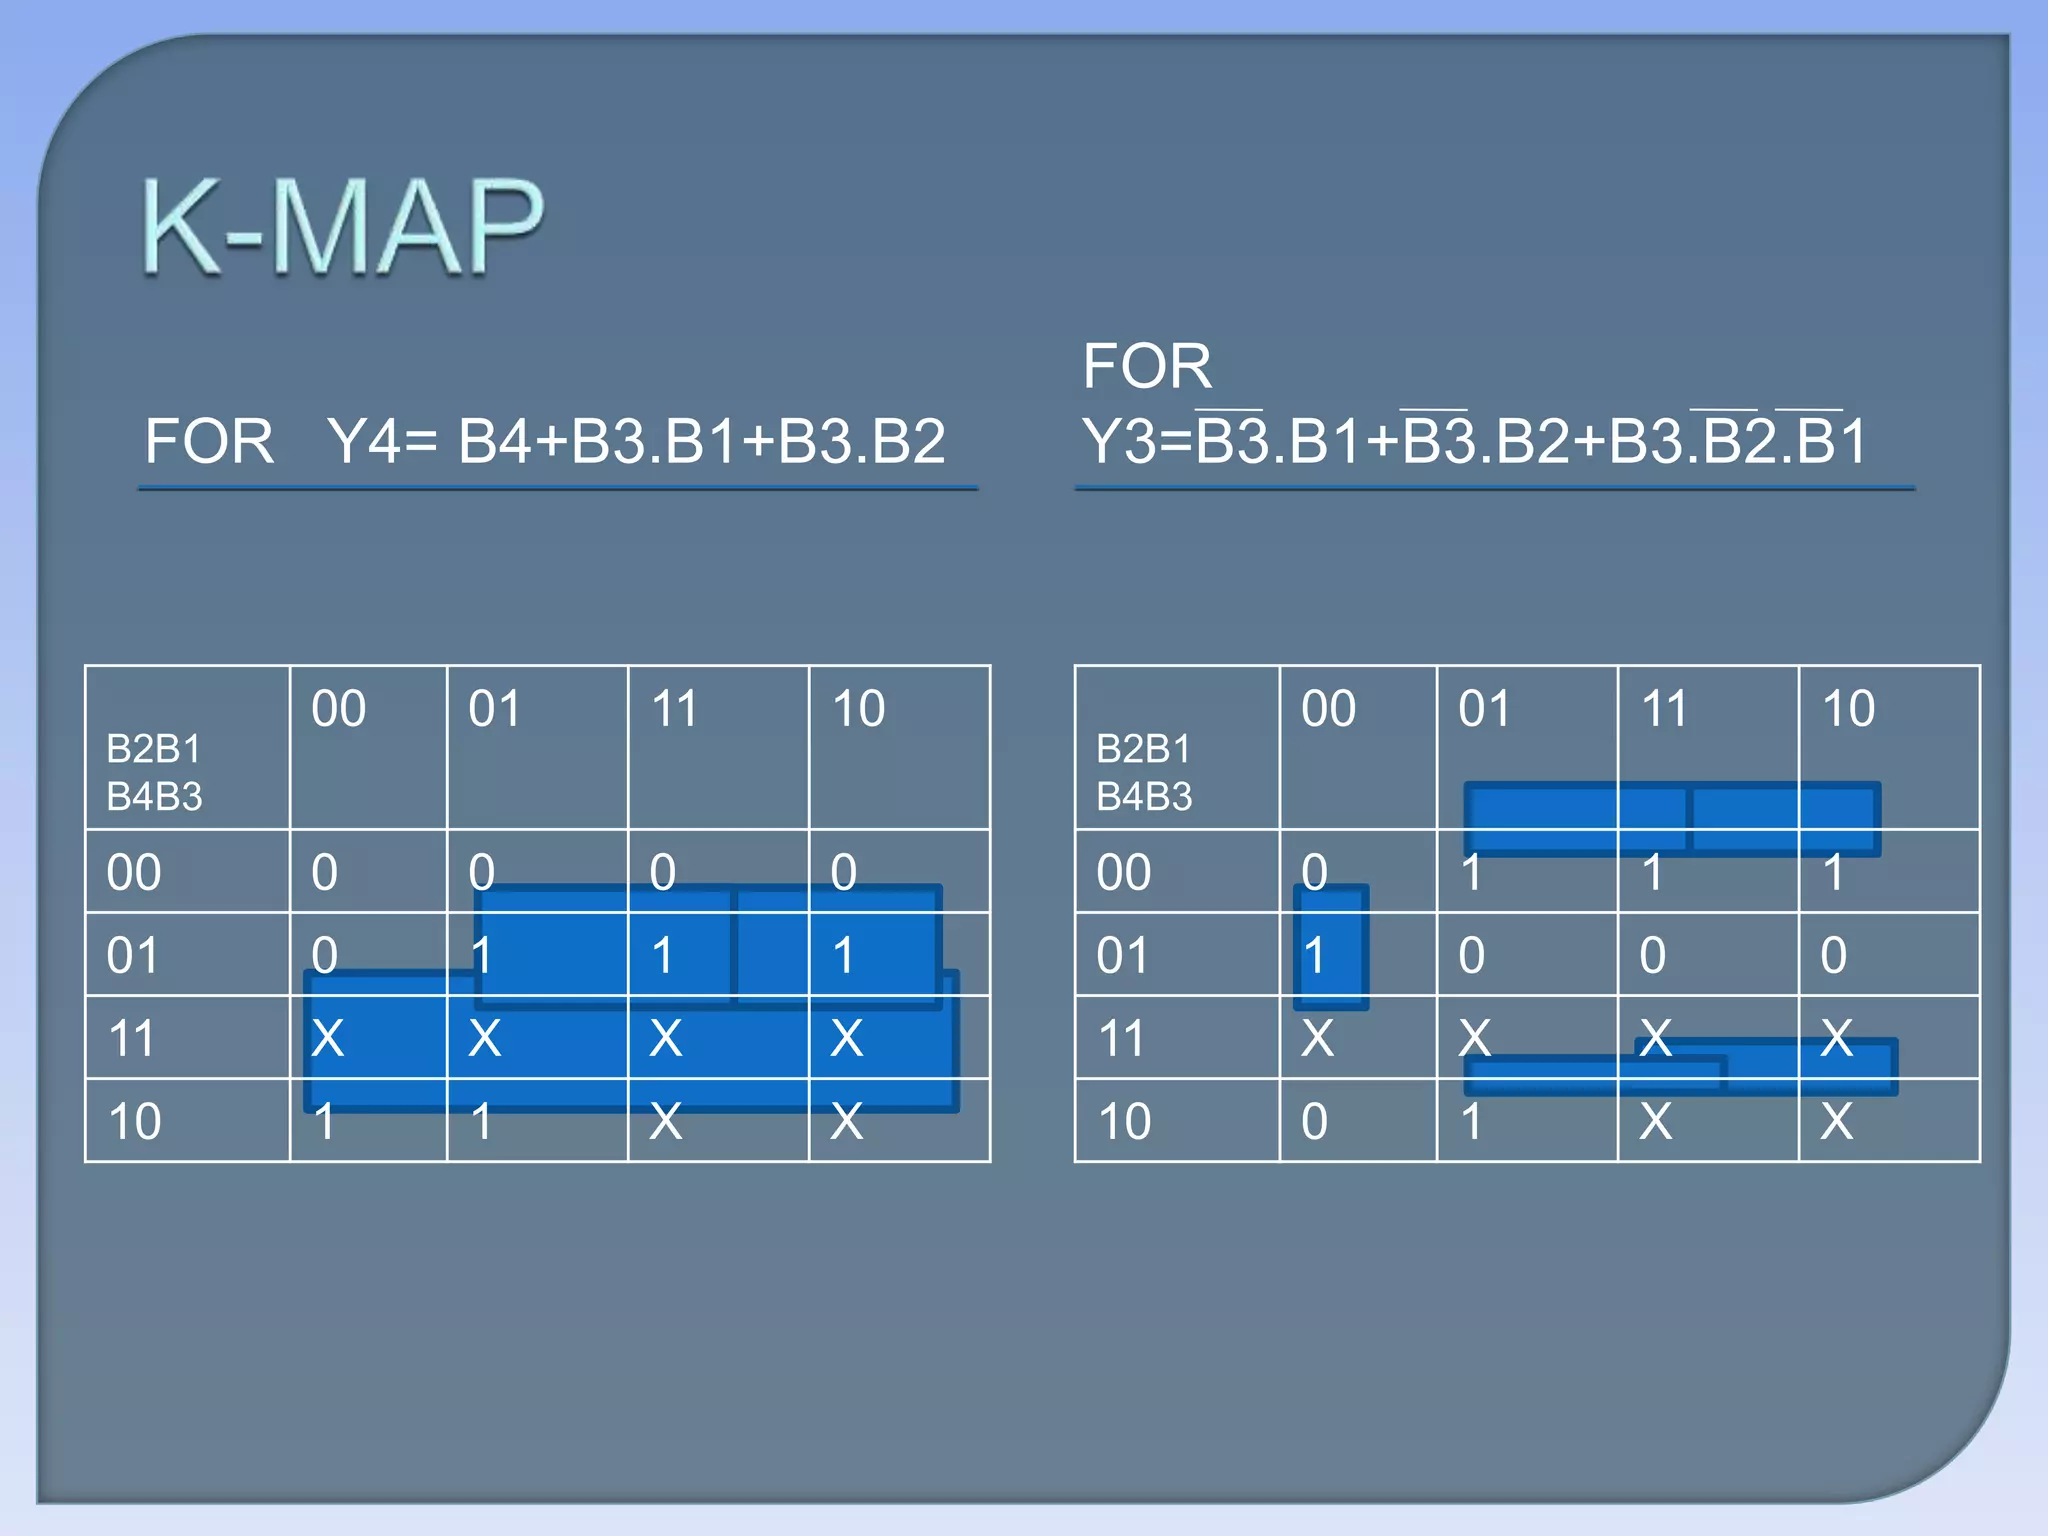
Task: Click Y4 K-map X cell at row 11, column 00
Action: (x=368, y=1037)
